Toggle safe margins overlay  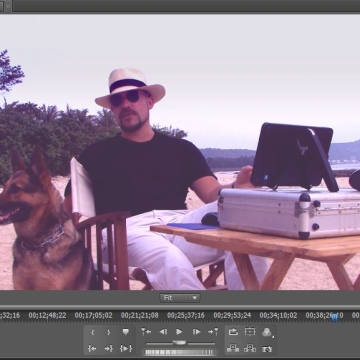tap(250, 332)
